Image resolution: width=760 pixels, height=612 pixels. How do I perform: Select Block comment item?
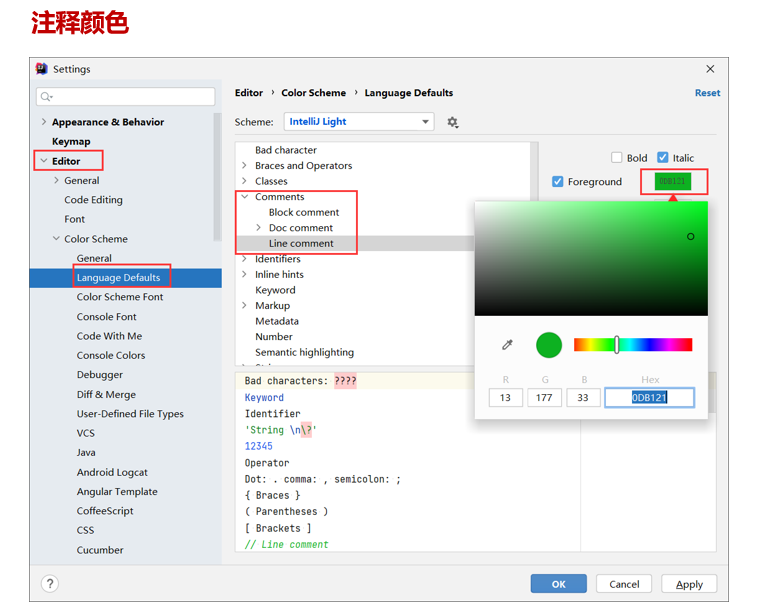coord(304,212)
